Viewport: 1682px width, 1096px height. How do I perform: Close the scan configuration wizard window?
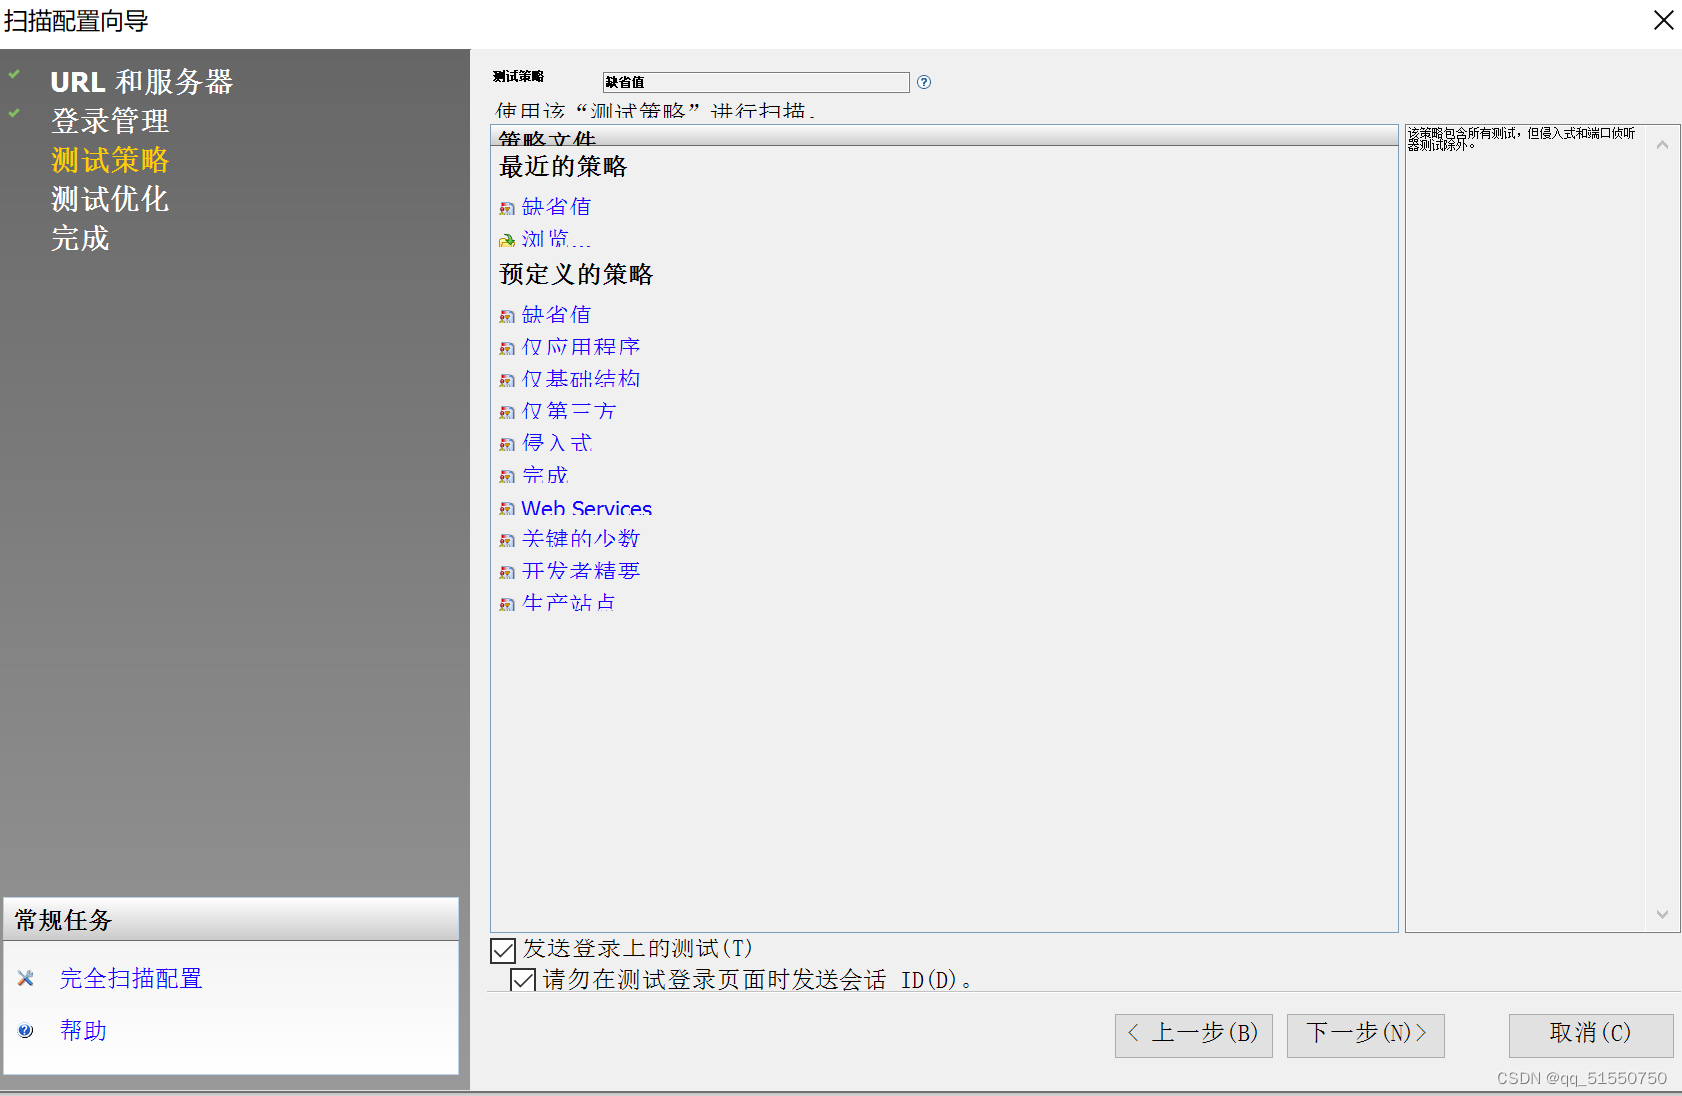[1663, 20]
